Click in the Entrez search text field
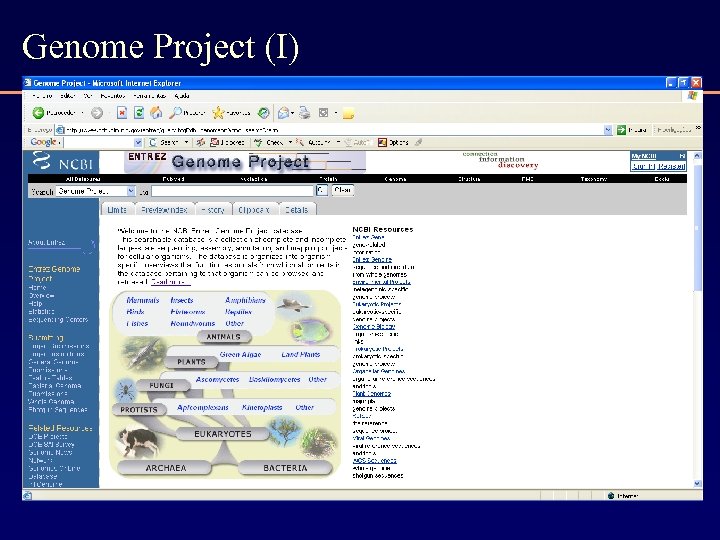Image resolution: width=720 pixels, height=540 pixels. pyautogui.click(x=232, y=191)
